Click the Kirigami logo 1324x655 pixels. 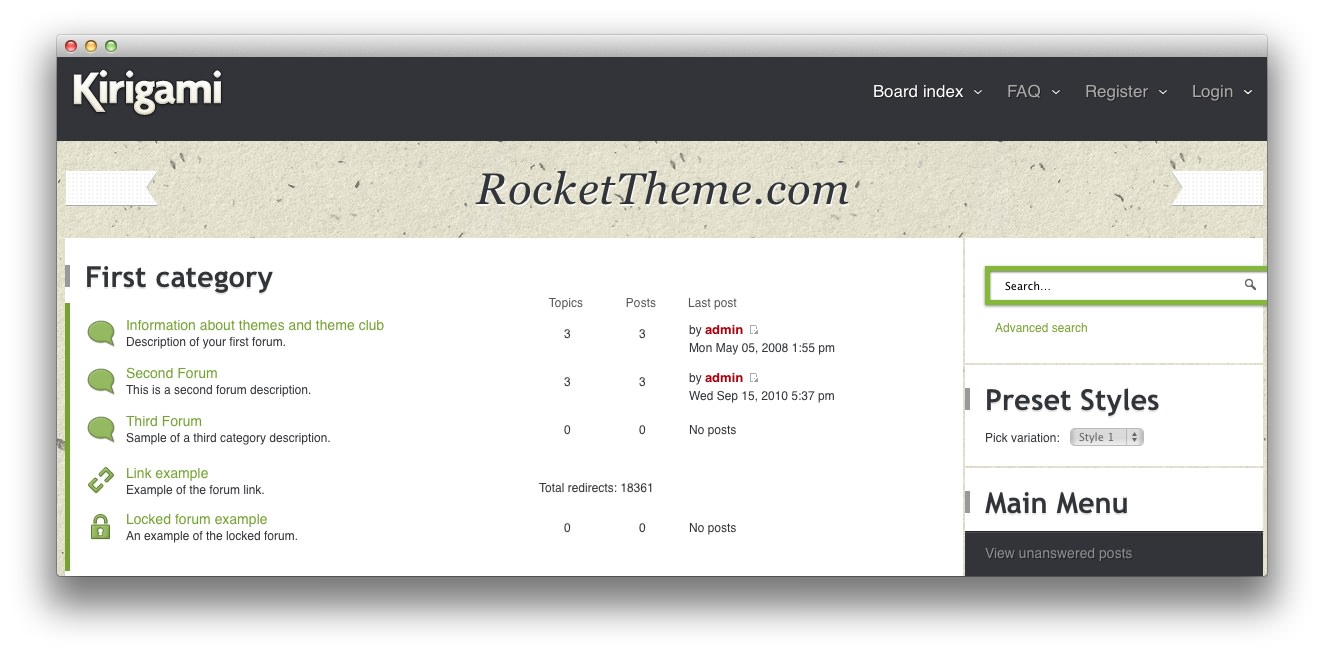[147, 92]
